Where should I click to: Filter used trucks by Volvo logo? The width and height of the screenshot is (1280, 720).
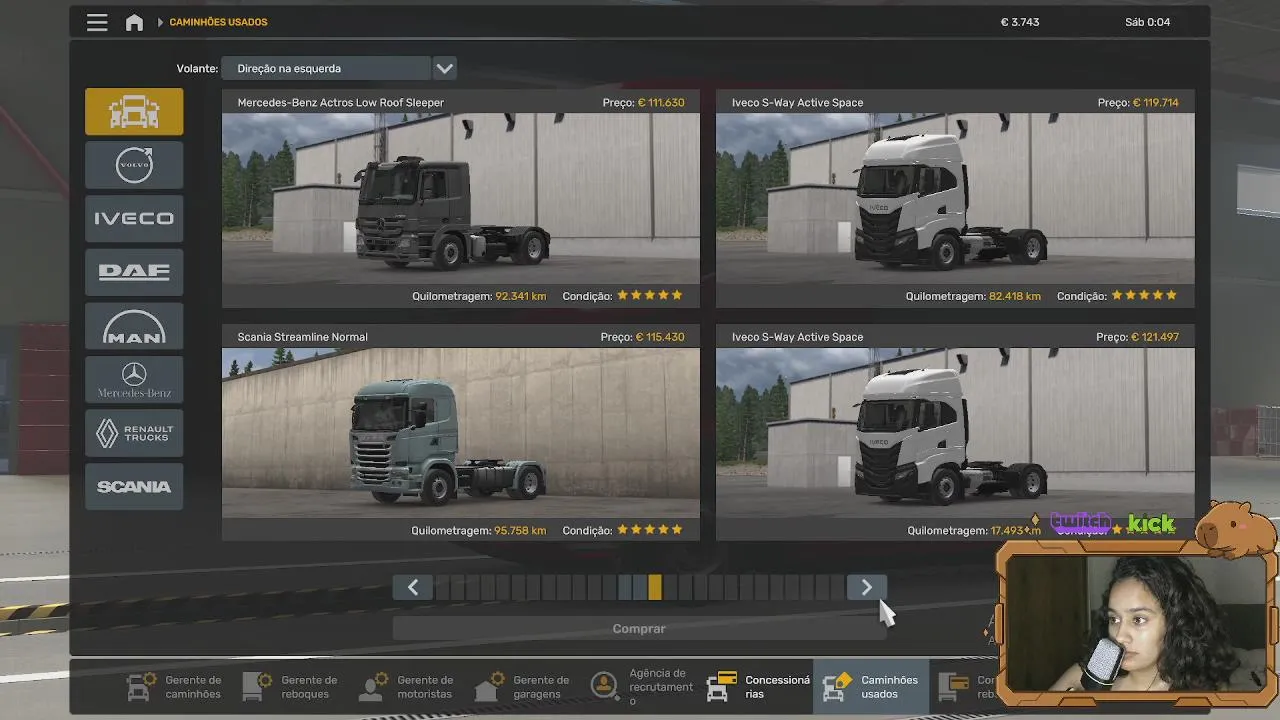click(x=134, y=165)
